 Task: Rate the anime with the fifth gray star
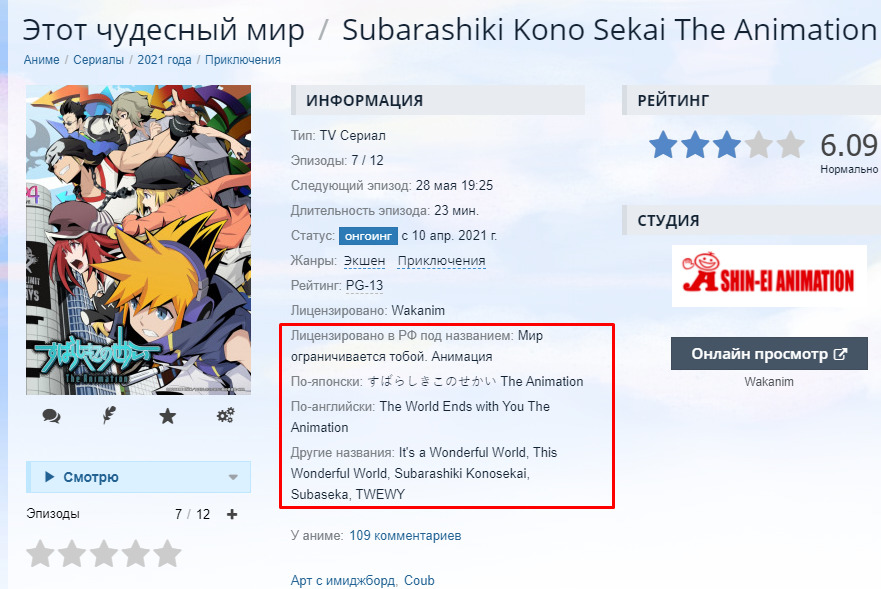click(167, 554)
